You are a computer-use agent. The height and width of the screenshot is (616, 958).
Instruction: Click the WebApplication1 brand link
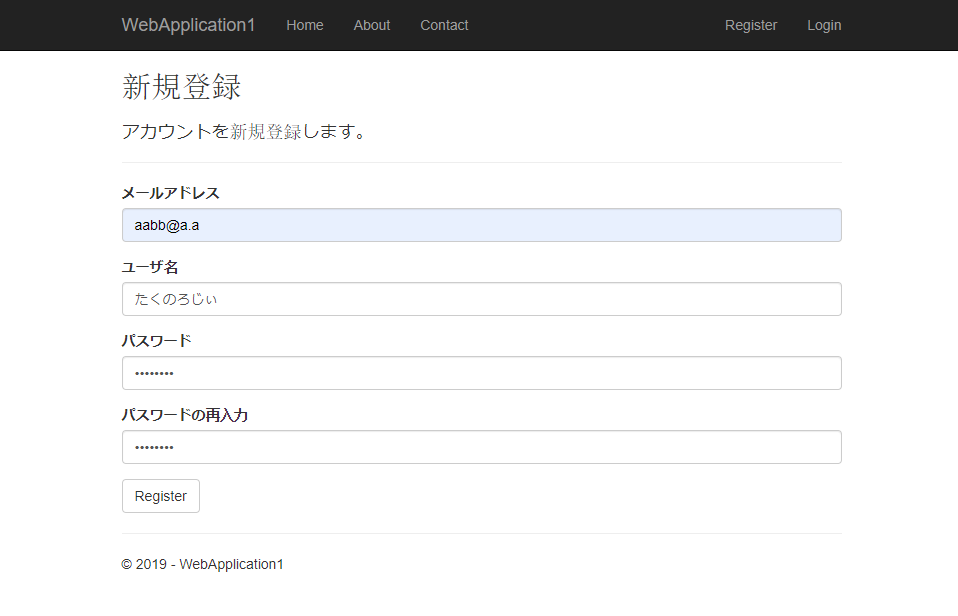(188, 25)
